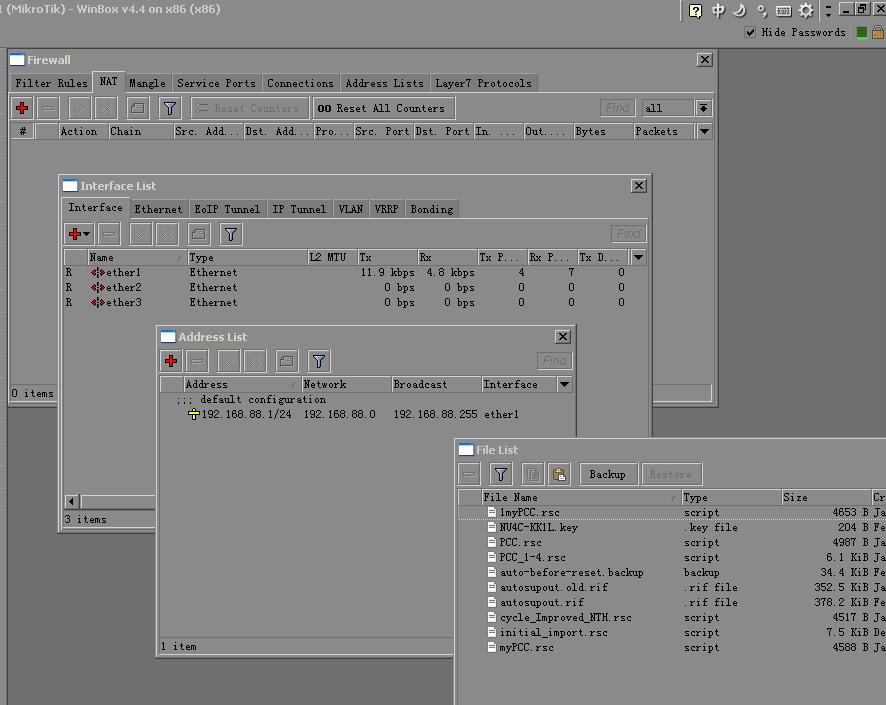Switch to the Filter Rules tab

click(51, 83)
